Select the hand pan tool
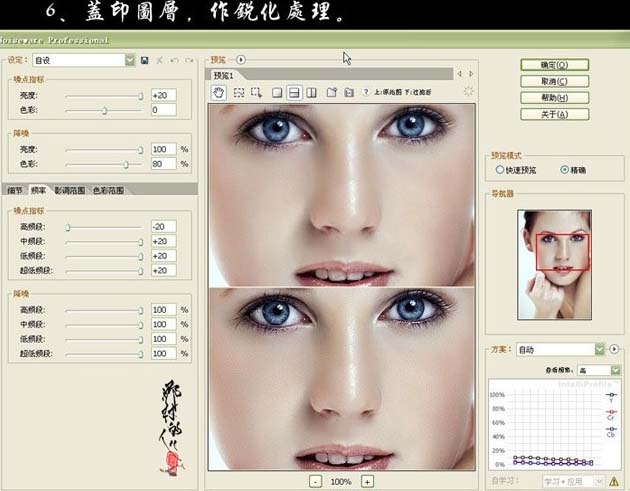630x491 pixels. [x=218, y=93]
